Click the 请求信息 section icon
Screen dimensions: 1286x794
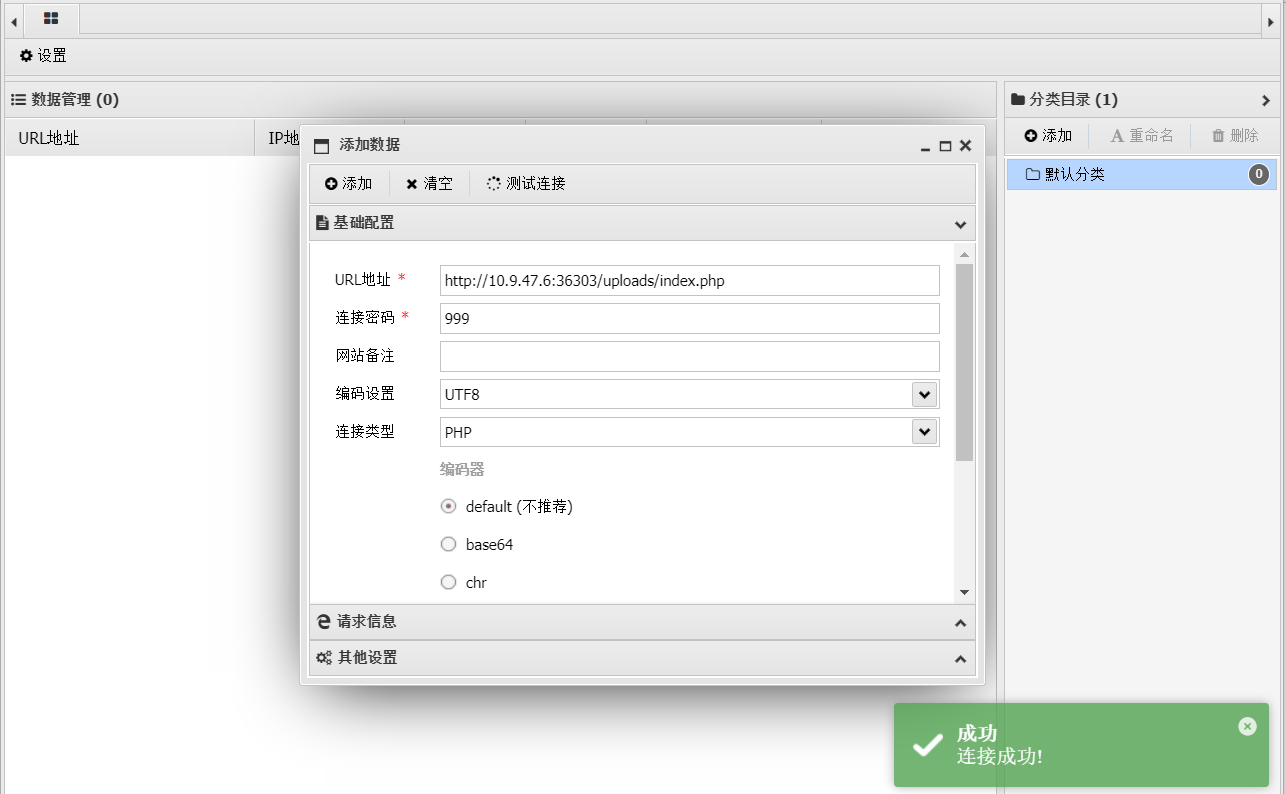323,622
